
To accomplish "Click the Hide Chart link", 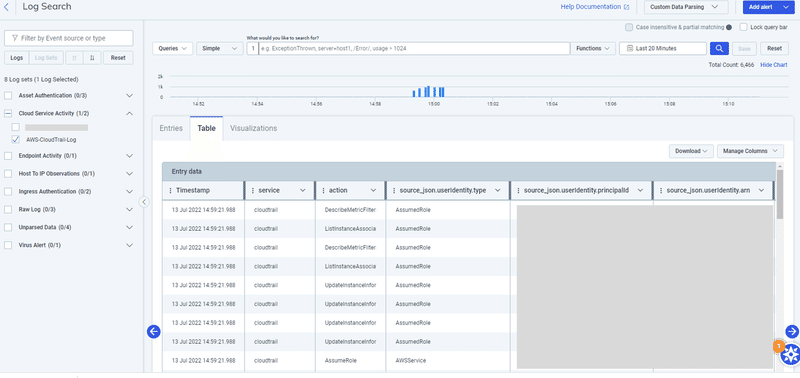I will (x=773, y=65).
